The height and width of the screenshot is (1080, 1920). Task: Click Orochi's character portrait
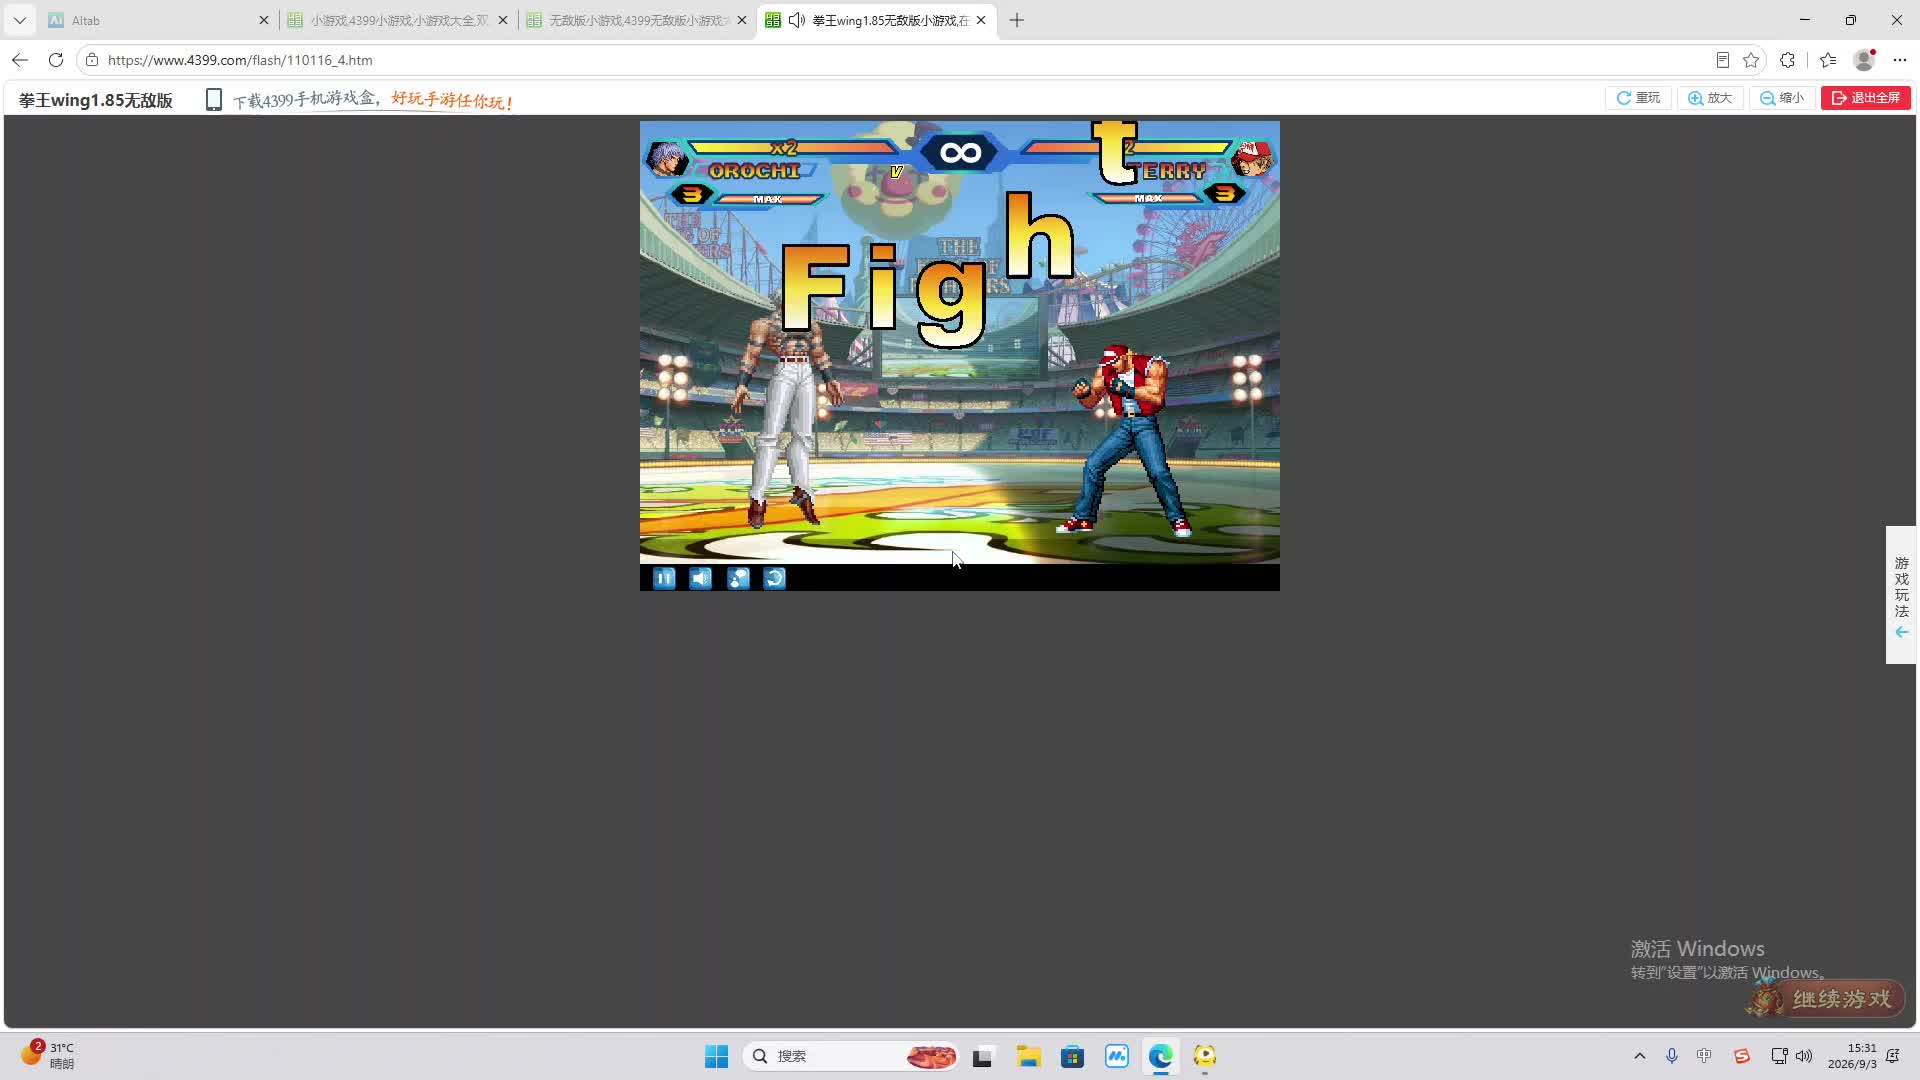[x=666, y=158]
